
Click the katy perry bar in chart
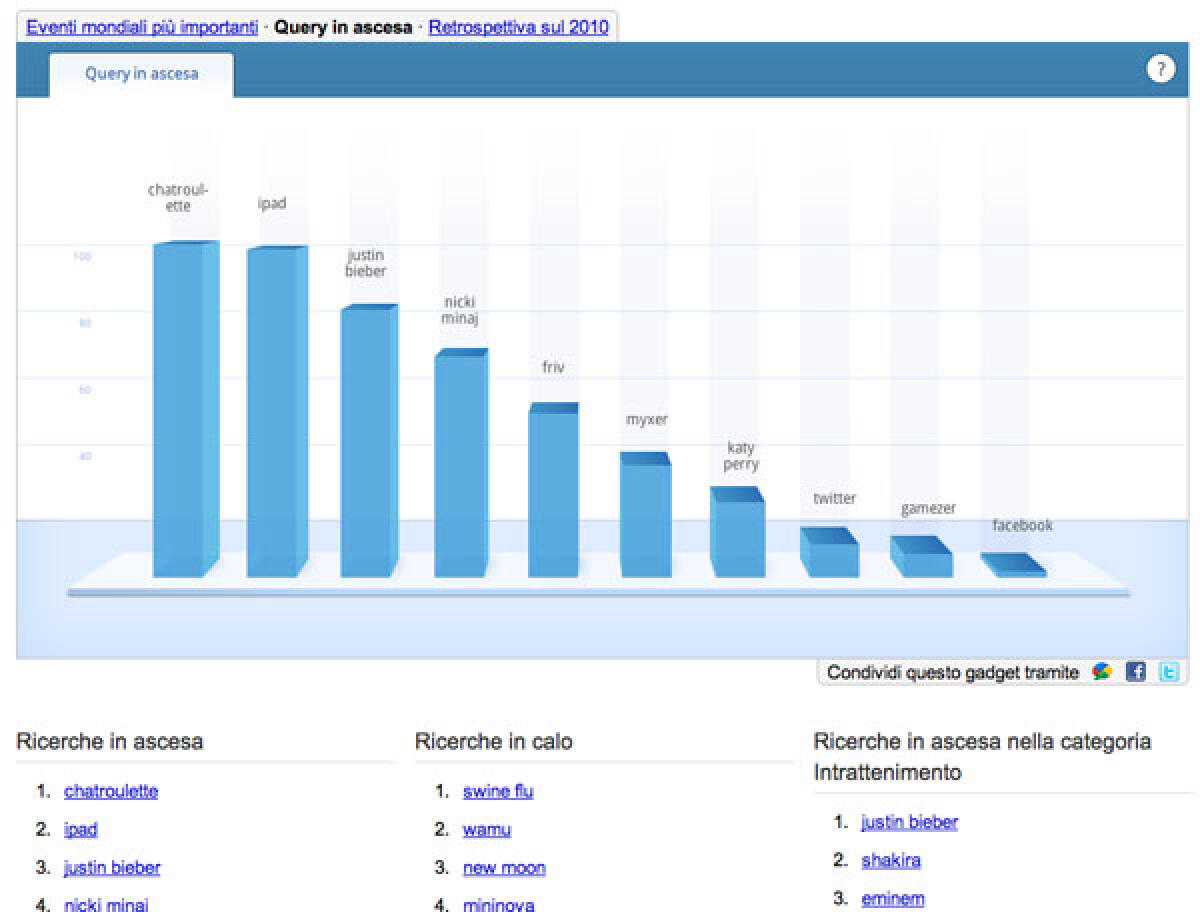[x=737, y=532]
